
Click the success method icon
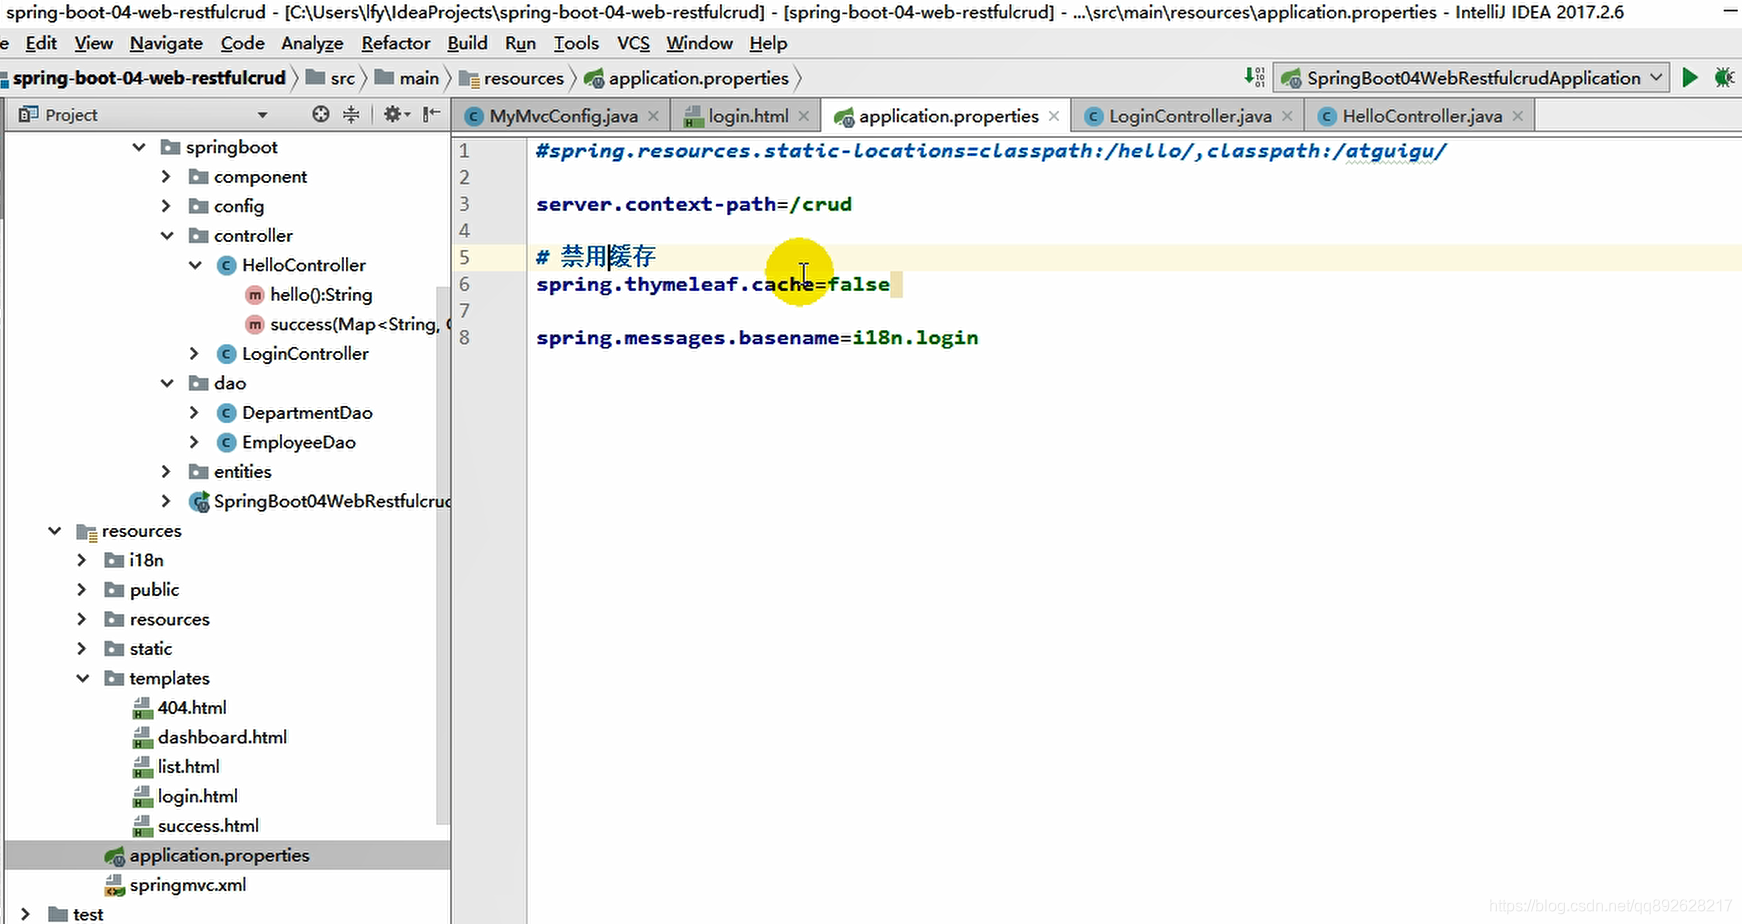click(255, 324)
